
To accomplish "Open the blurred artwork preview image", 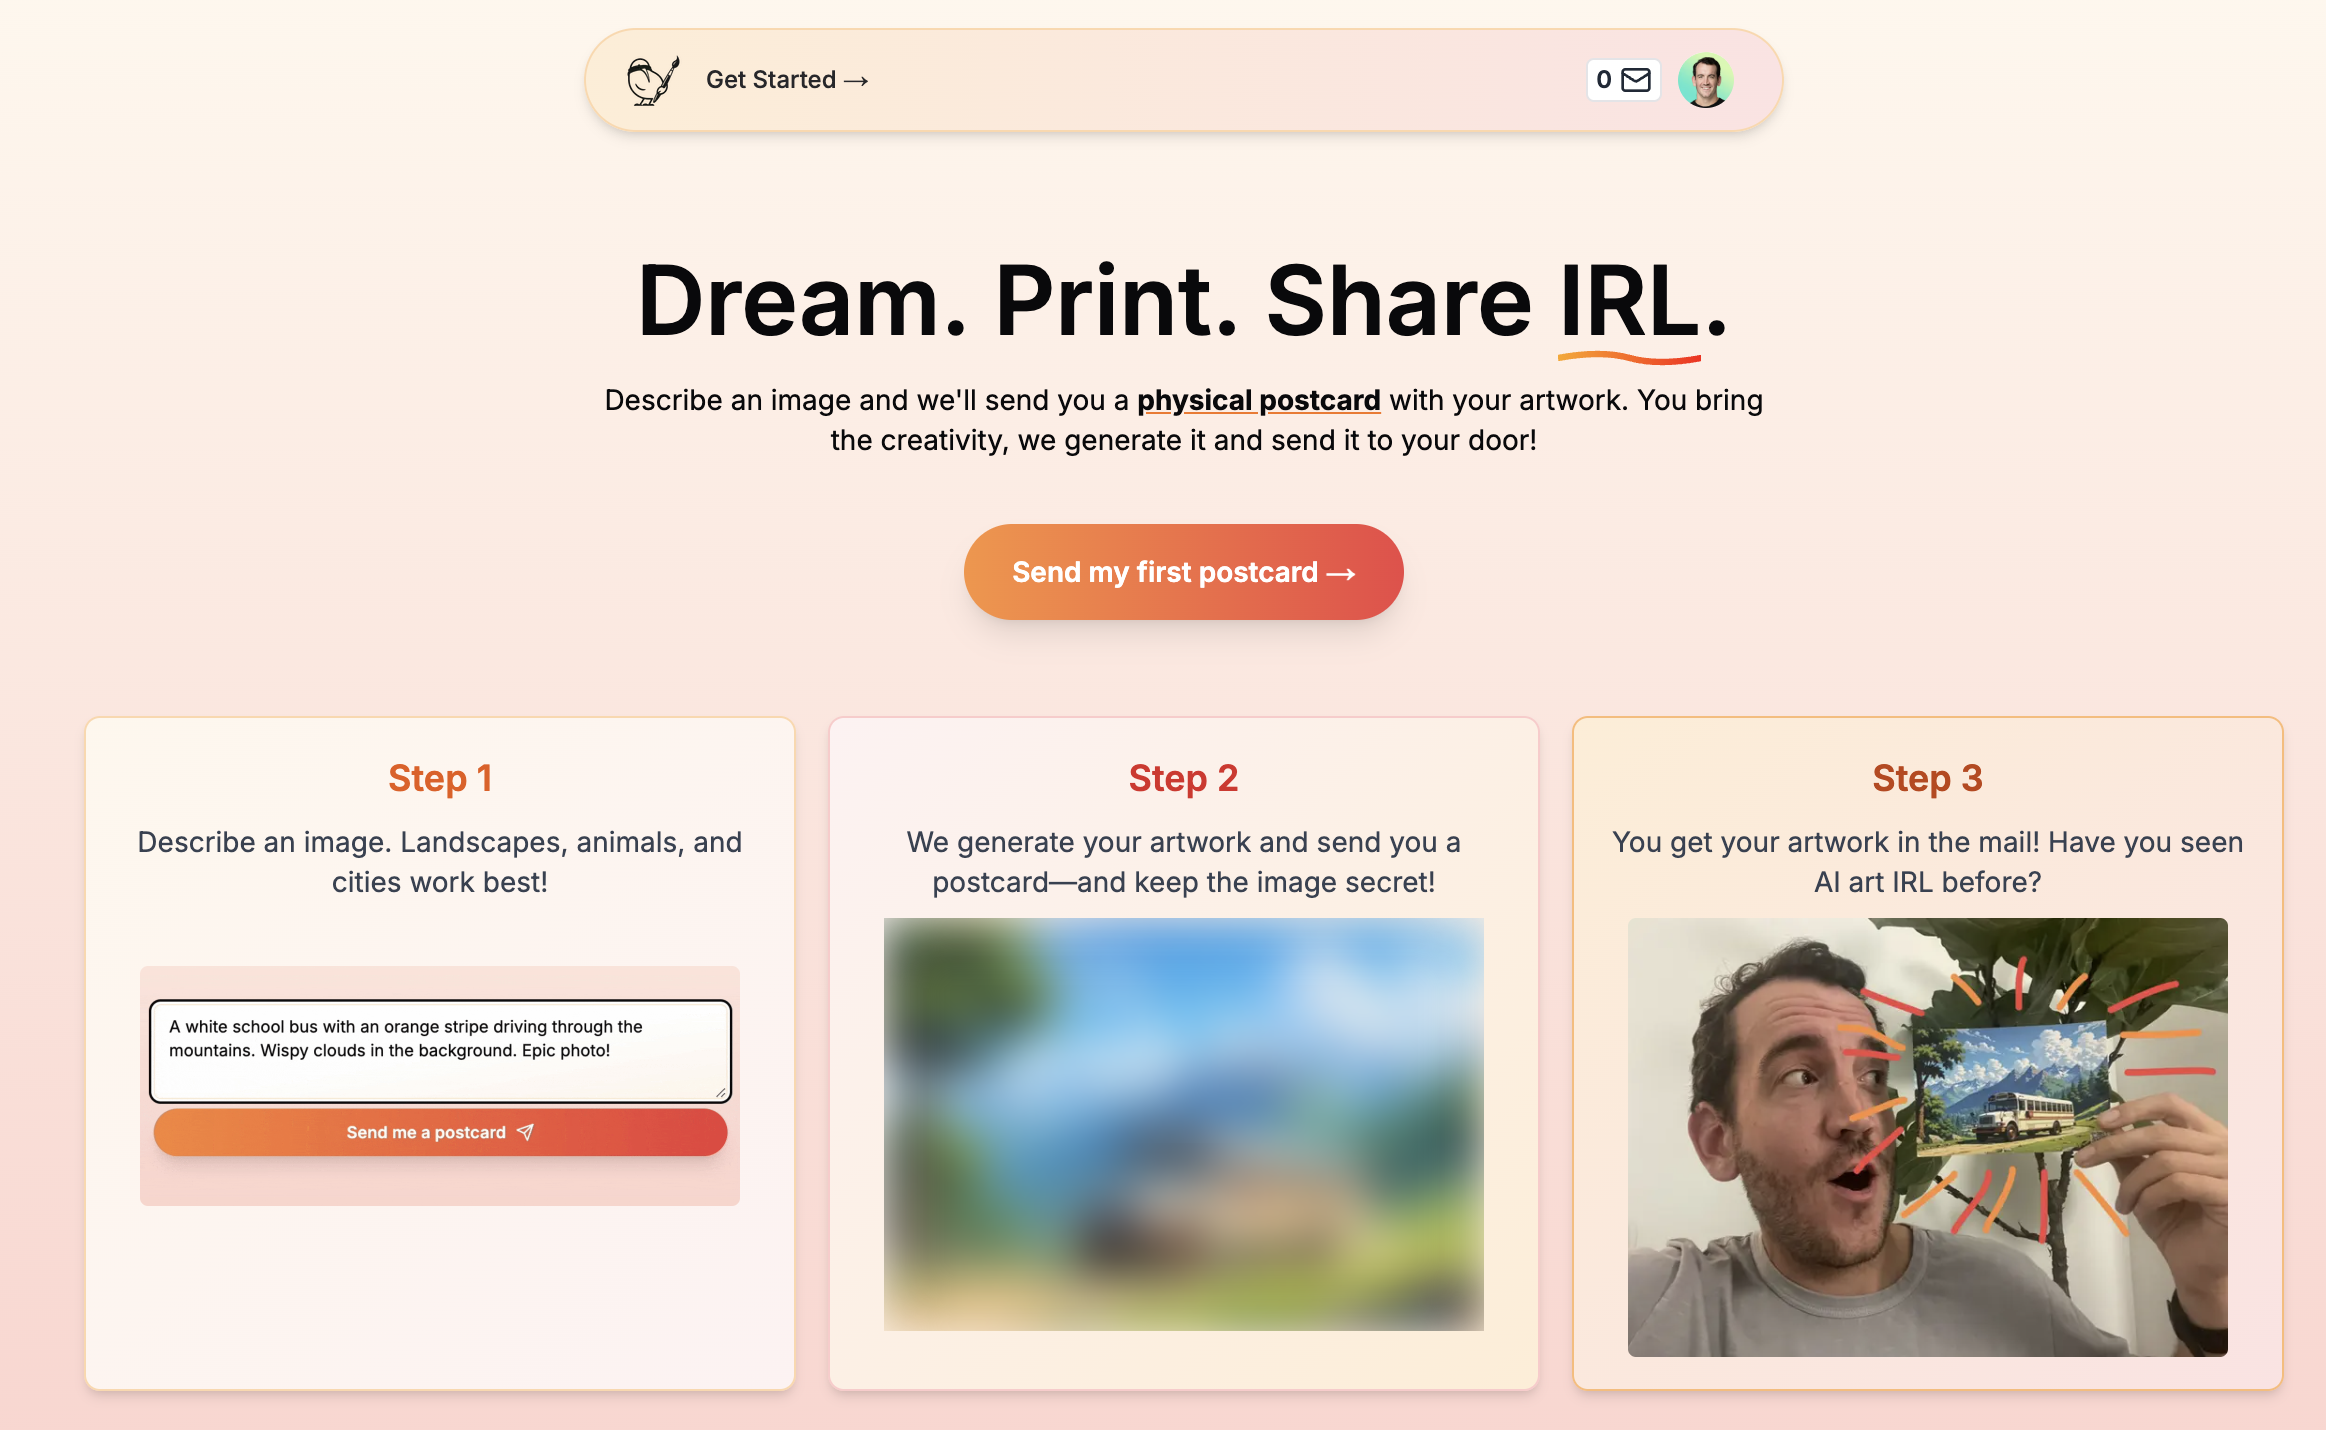I will [x=1184, y=1124].
